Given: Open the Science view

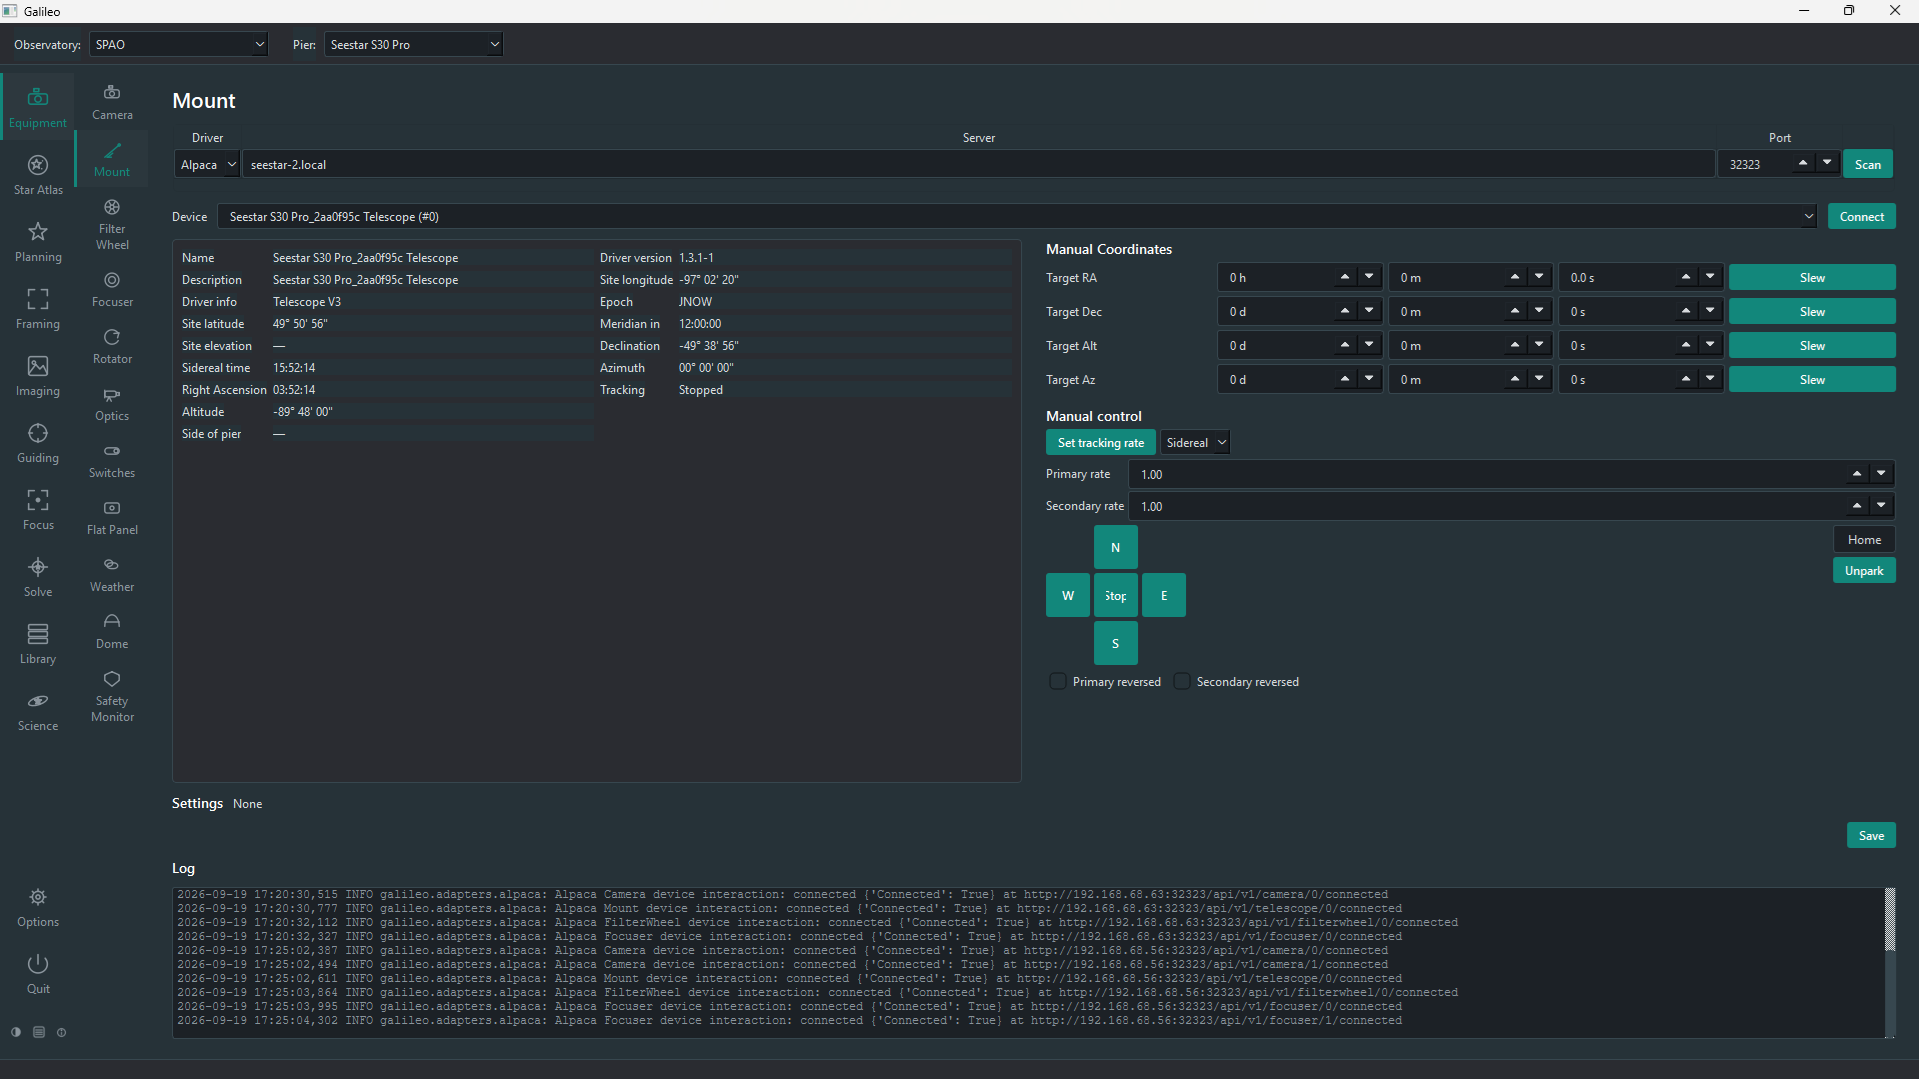Looking at the screenshot, I should pyautogui.click(x=38, y=711).
